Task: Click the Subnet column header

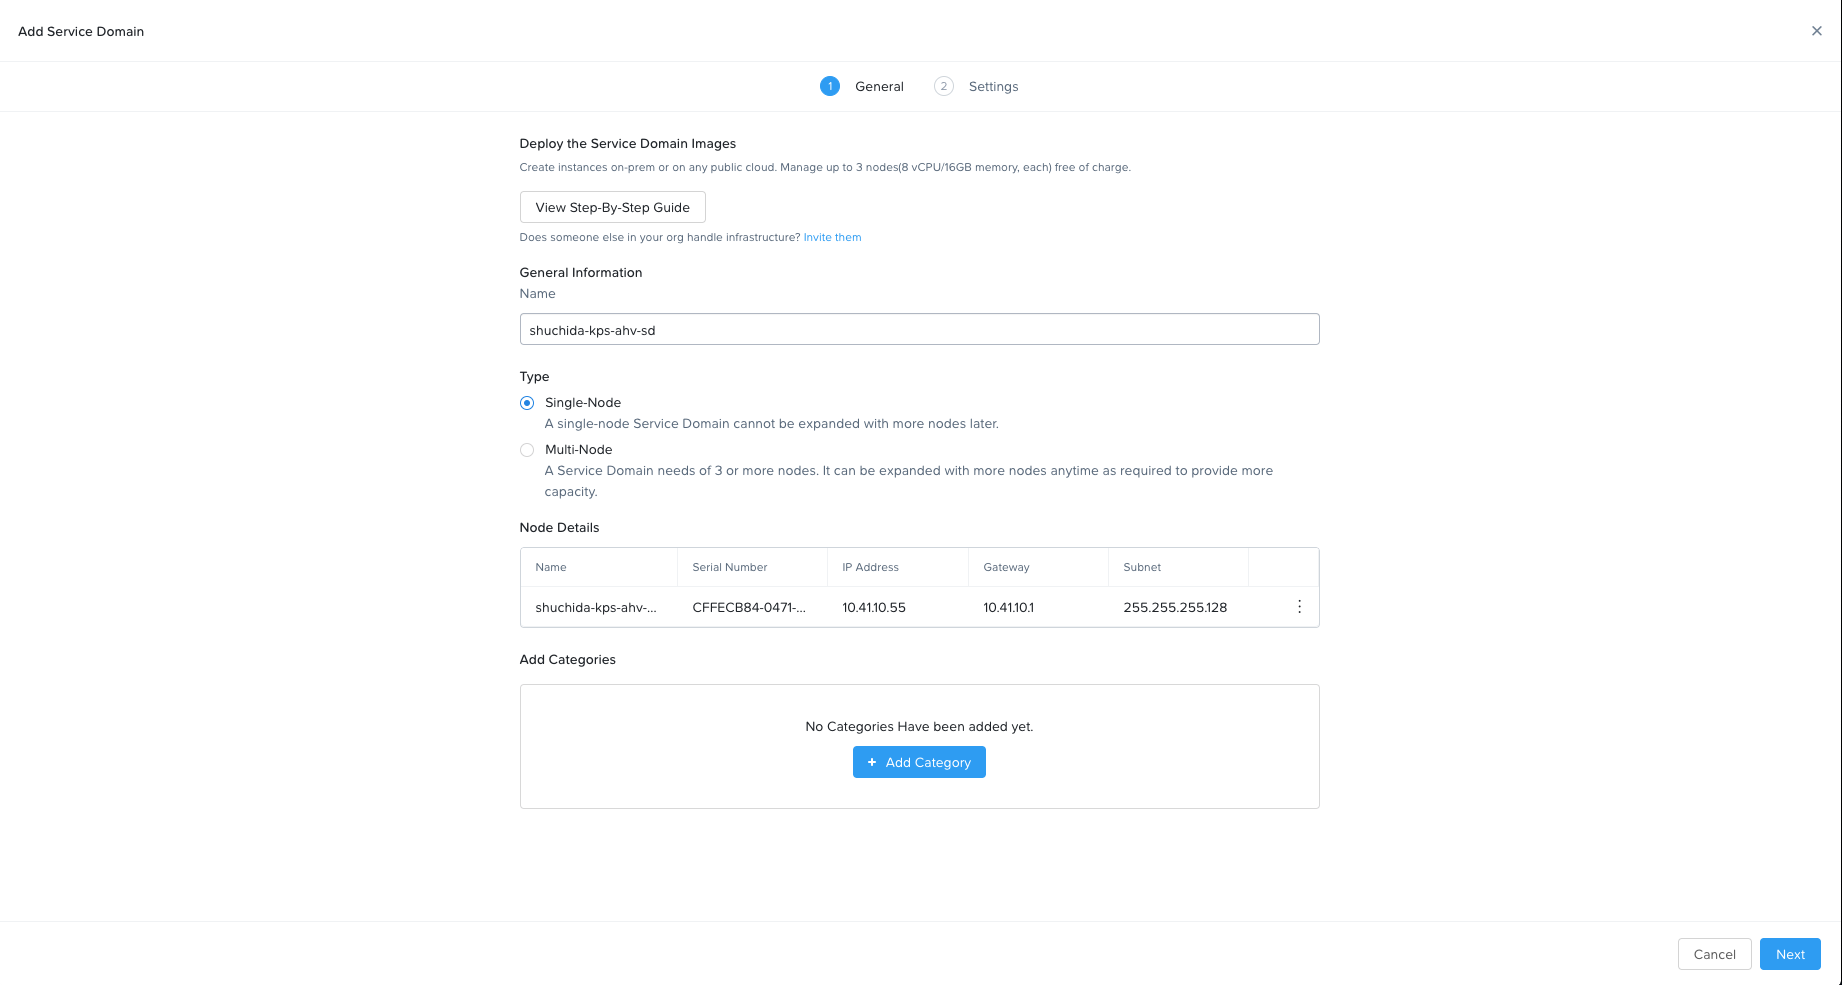Action: pyautogui.click(x=1142, y=567)
